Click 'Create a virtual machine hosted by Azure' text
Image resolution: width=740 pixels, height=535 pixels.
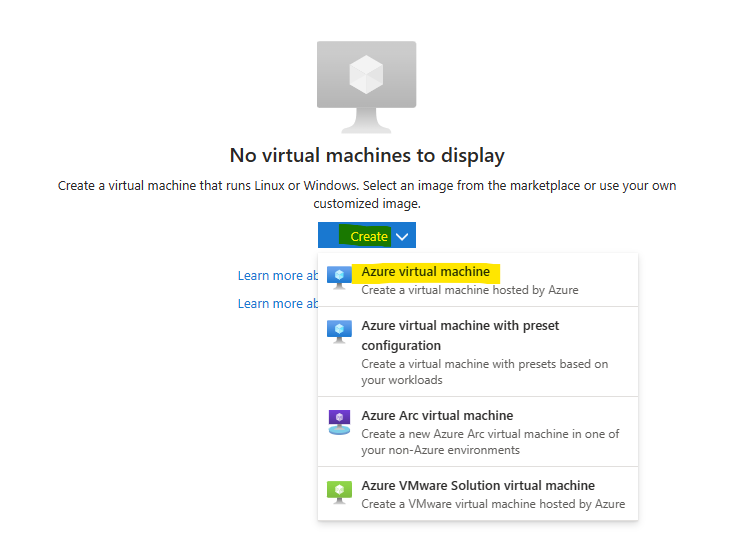(x=470, y=290)
